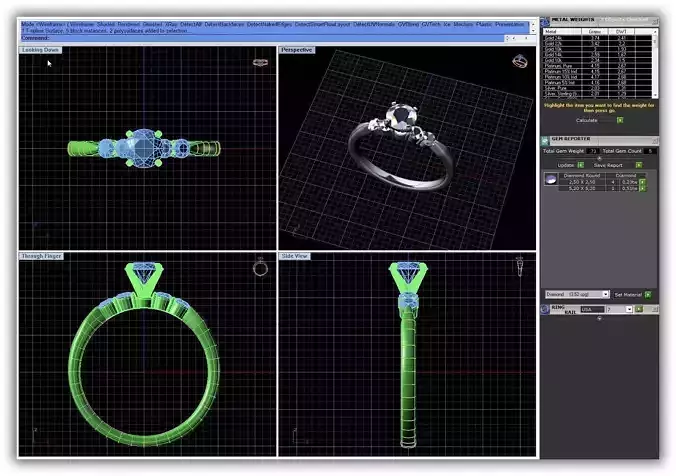
Task: Click Diamond Round column header
Action: click(x=582, y=175)
